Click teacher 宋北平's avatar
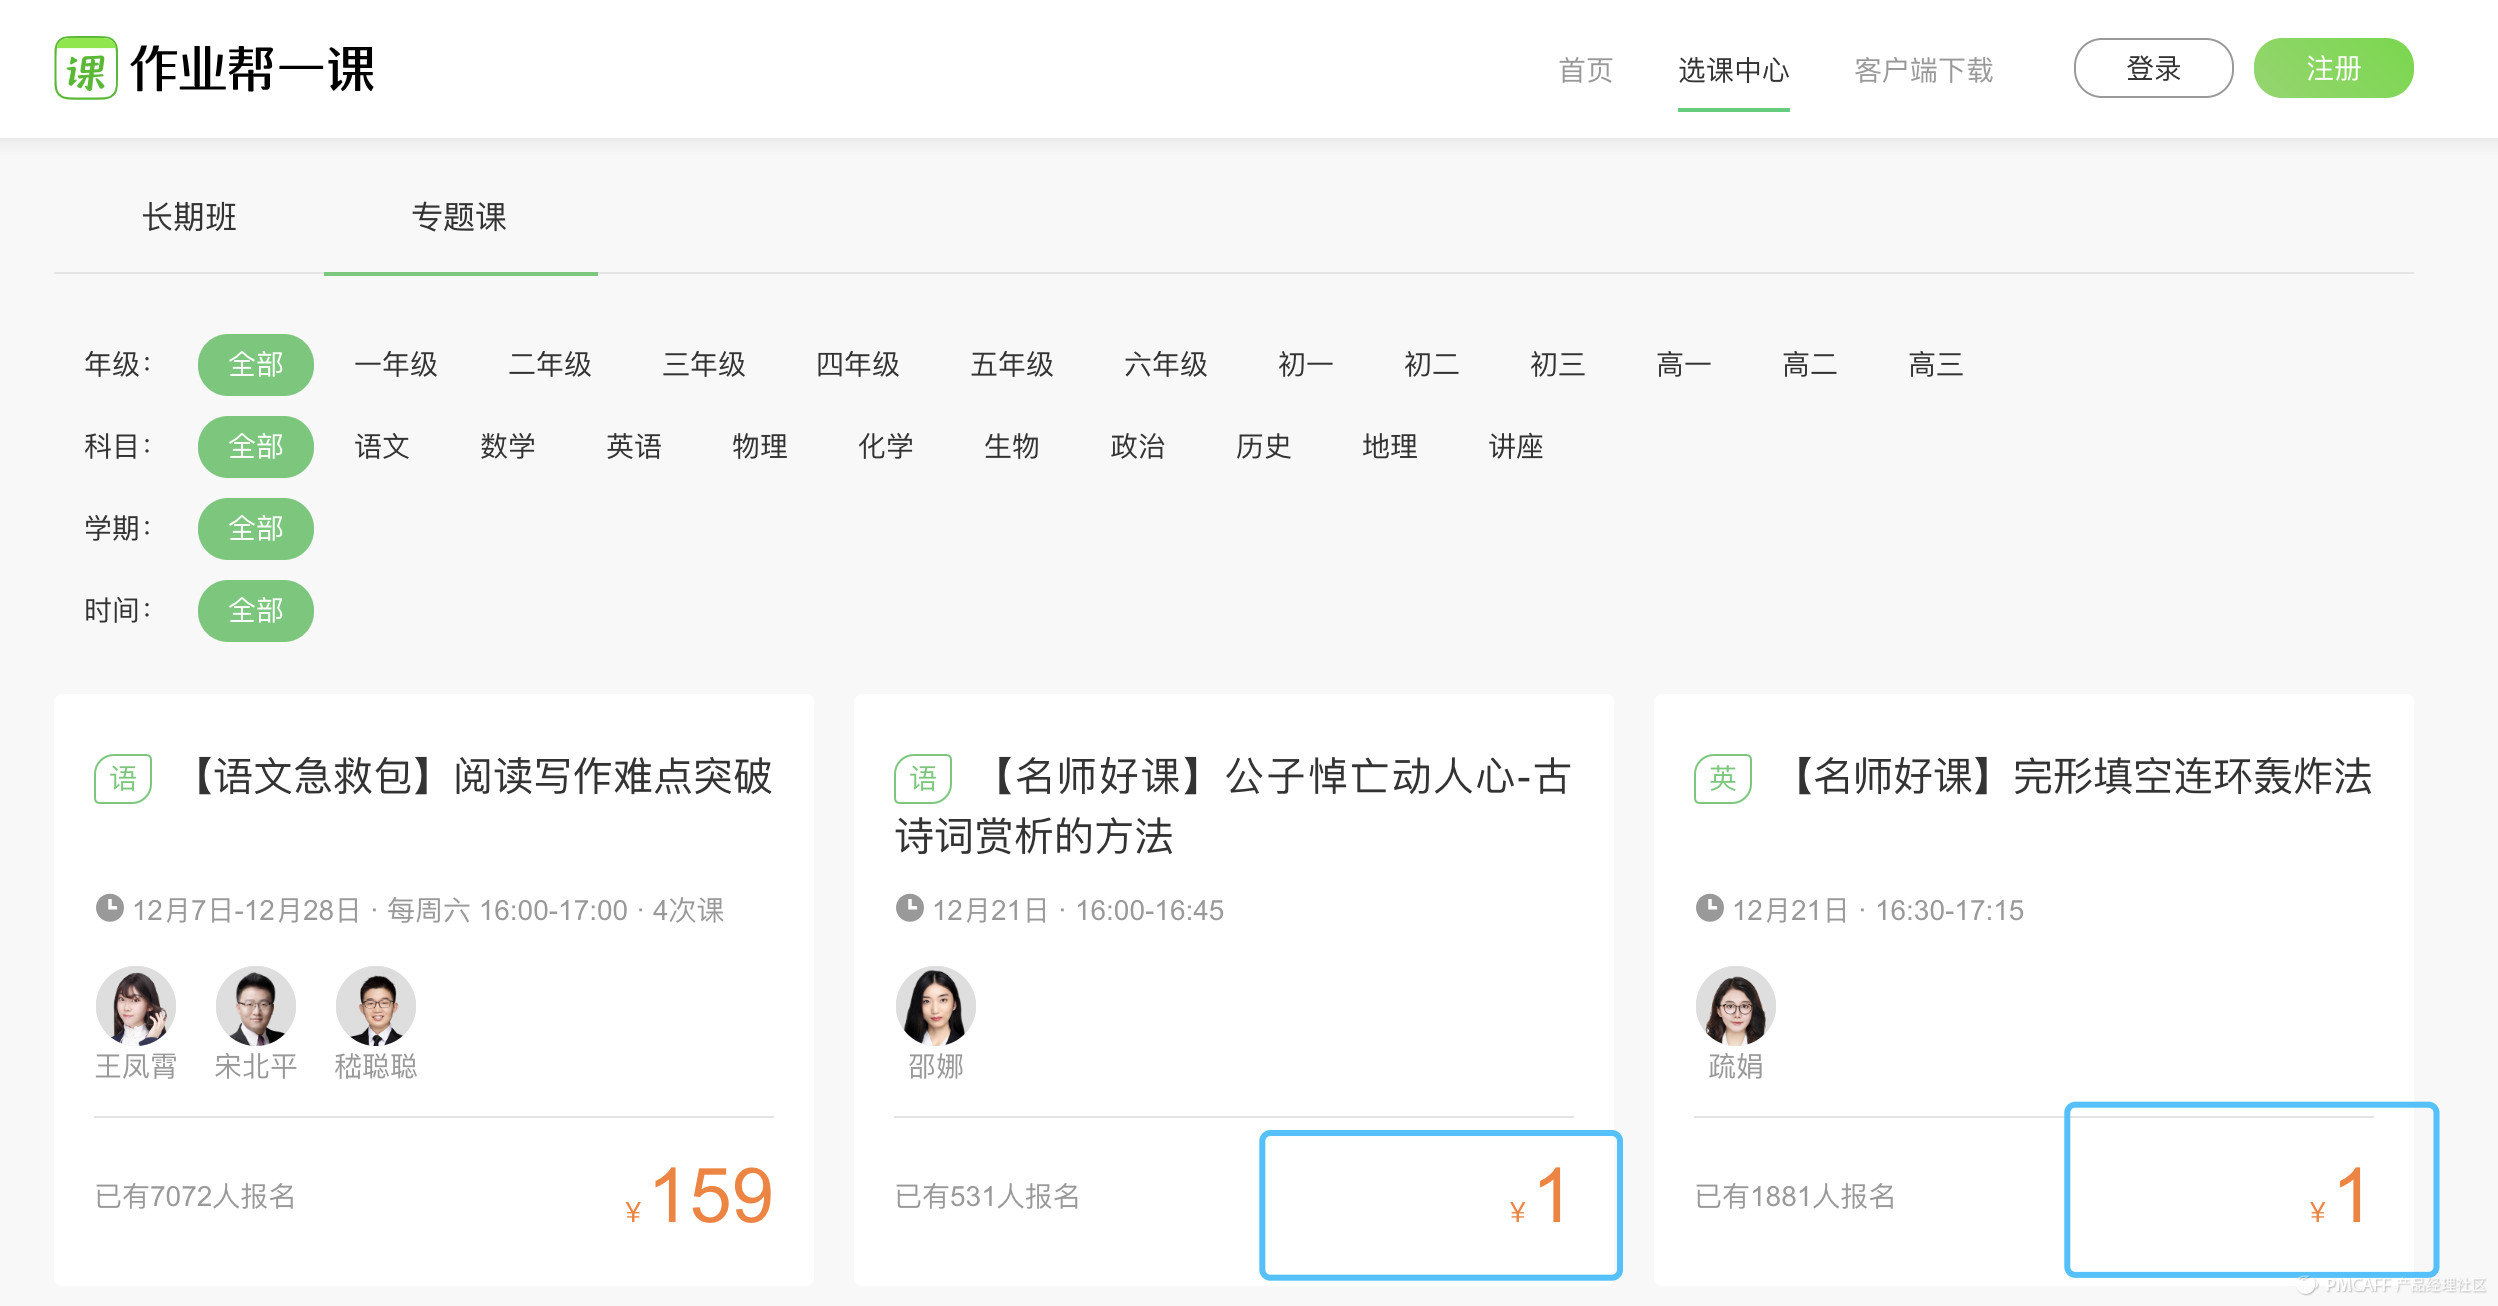 coord(256,1005)
